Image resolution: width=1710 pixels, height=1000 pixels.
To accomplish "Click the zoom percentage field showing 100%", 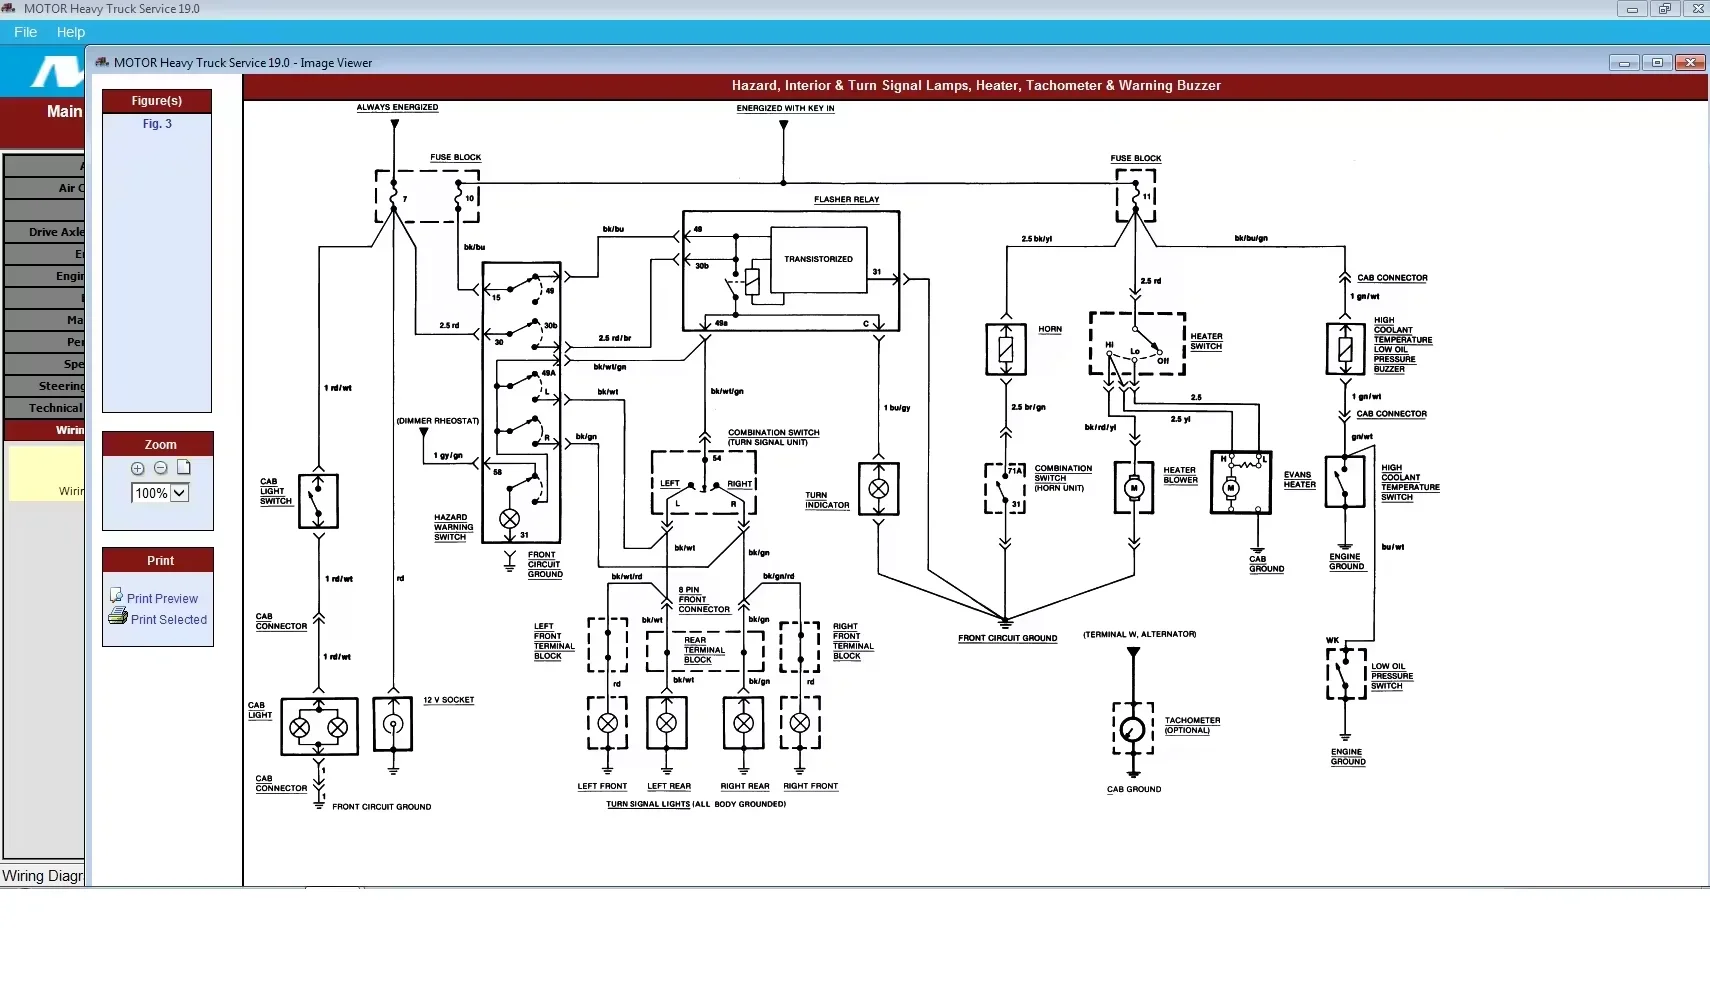I will pos(152,493).
